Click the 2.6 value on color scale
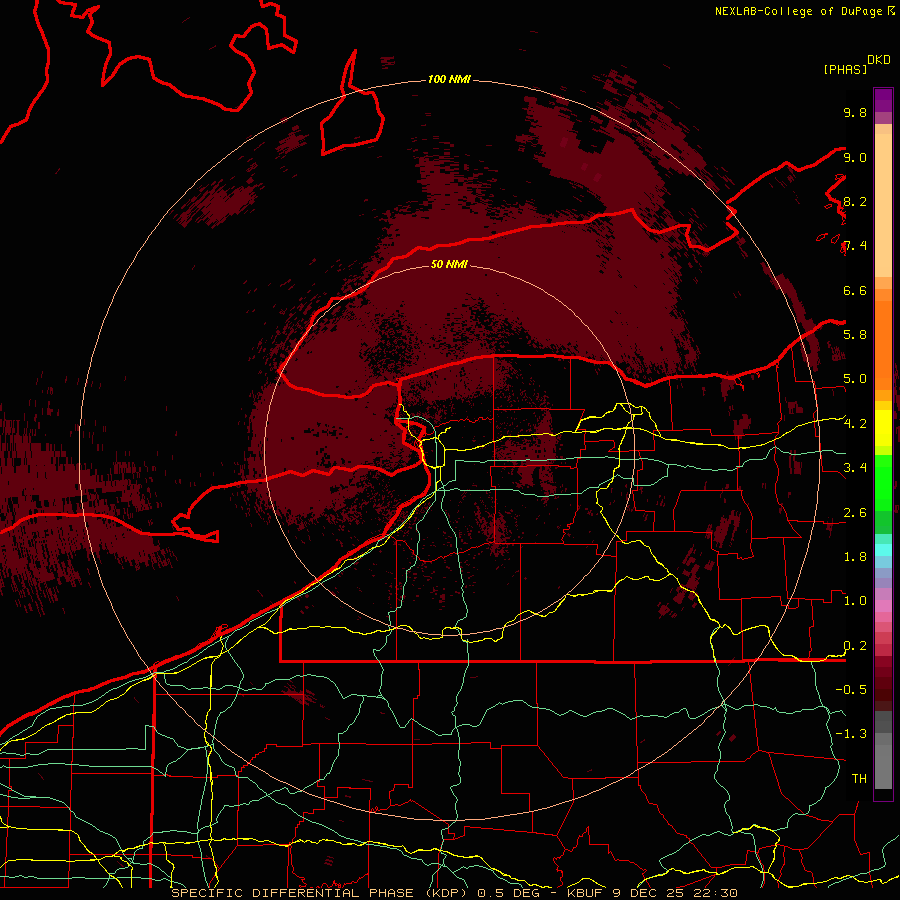 855,512
